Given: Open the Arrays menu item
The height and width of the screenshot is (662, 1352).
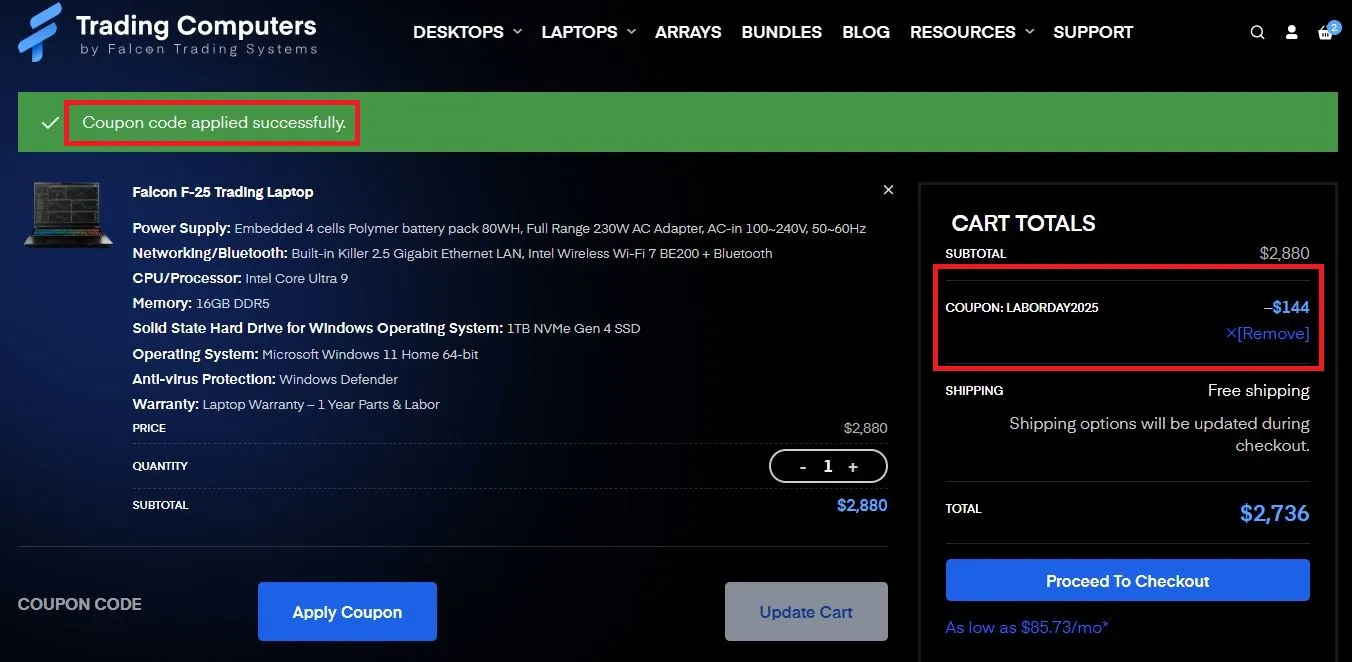Looking at the screenshot, I should [x=688, y=32].
